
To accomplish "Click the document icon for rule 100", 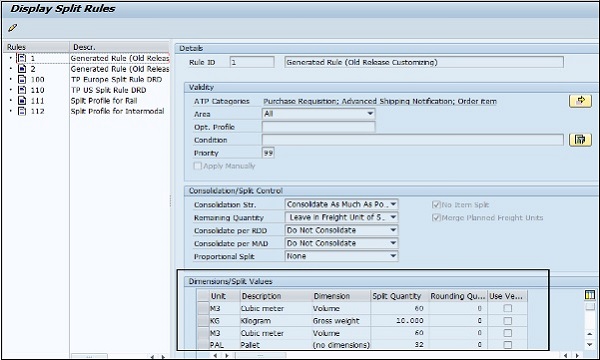I will (22, 79).
